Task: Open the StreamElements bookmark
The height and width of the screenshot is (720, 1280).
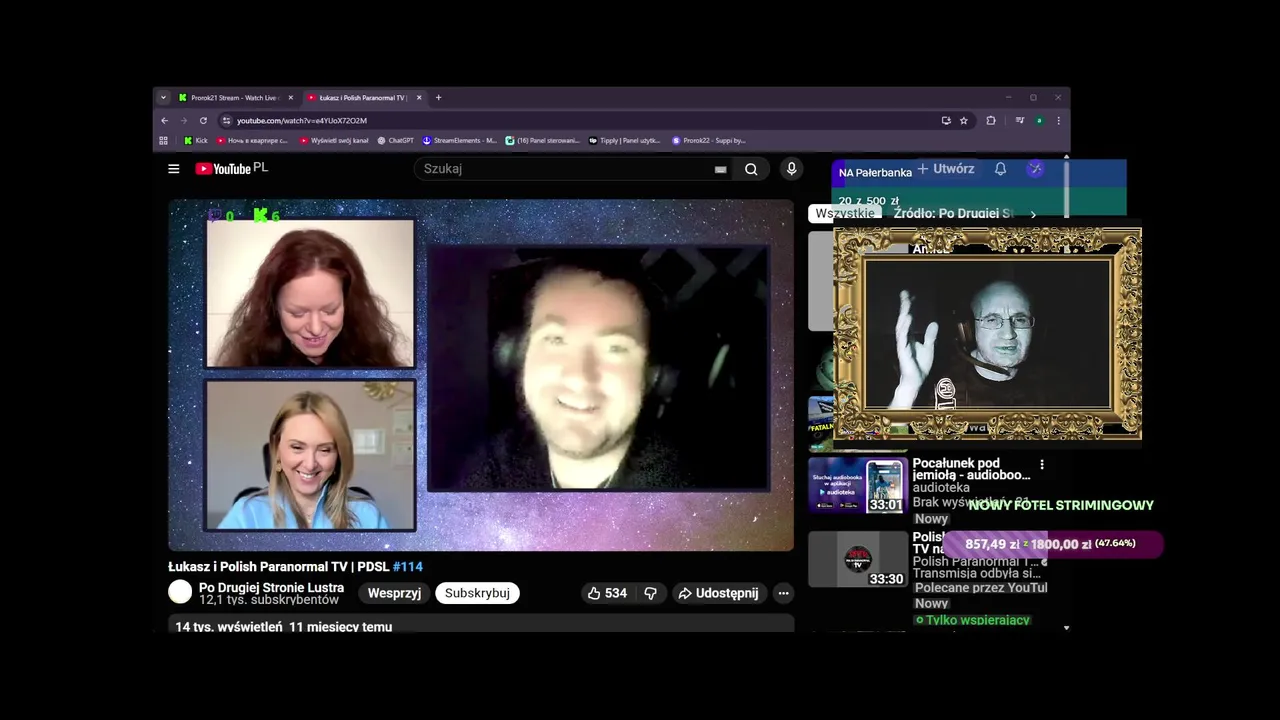Action: (460, 141)
